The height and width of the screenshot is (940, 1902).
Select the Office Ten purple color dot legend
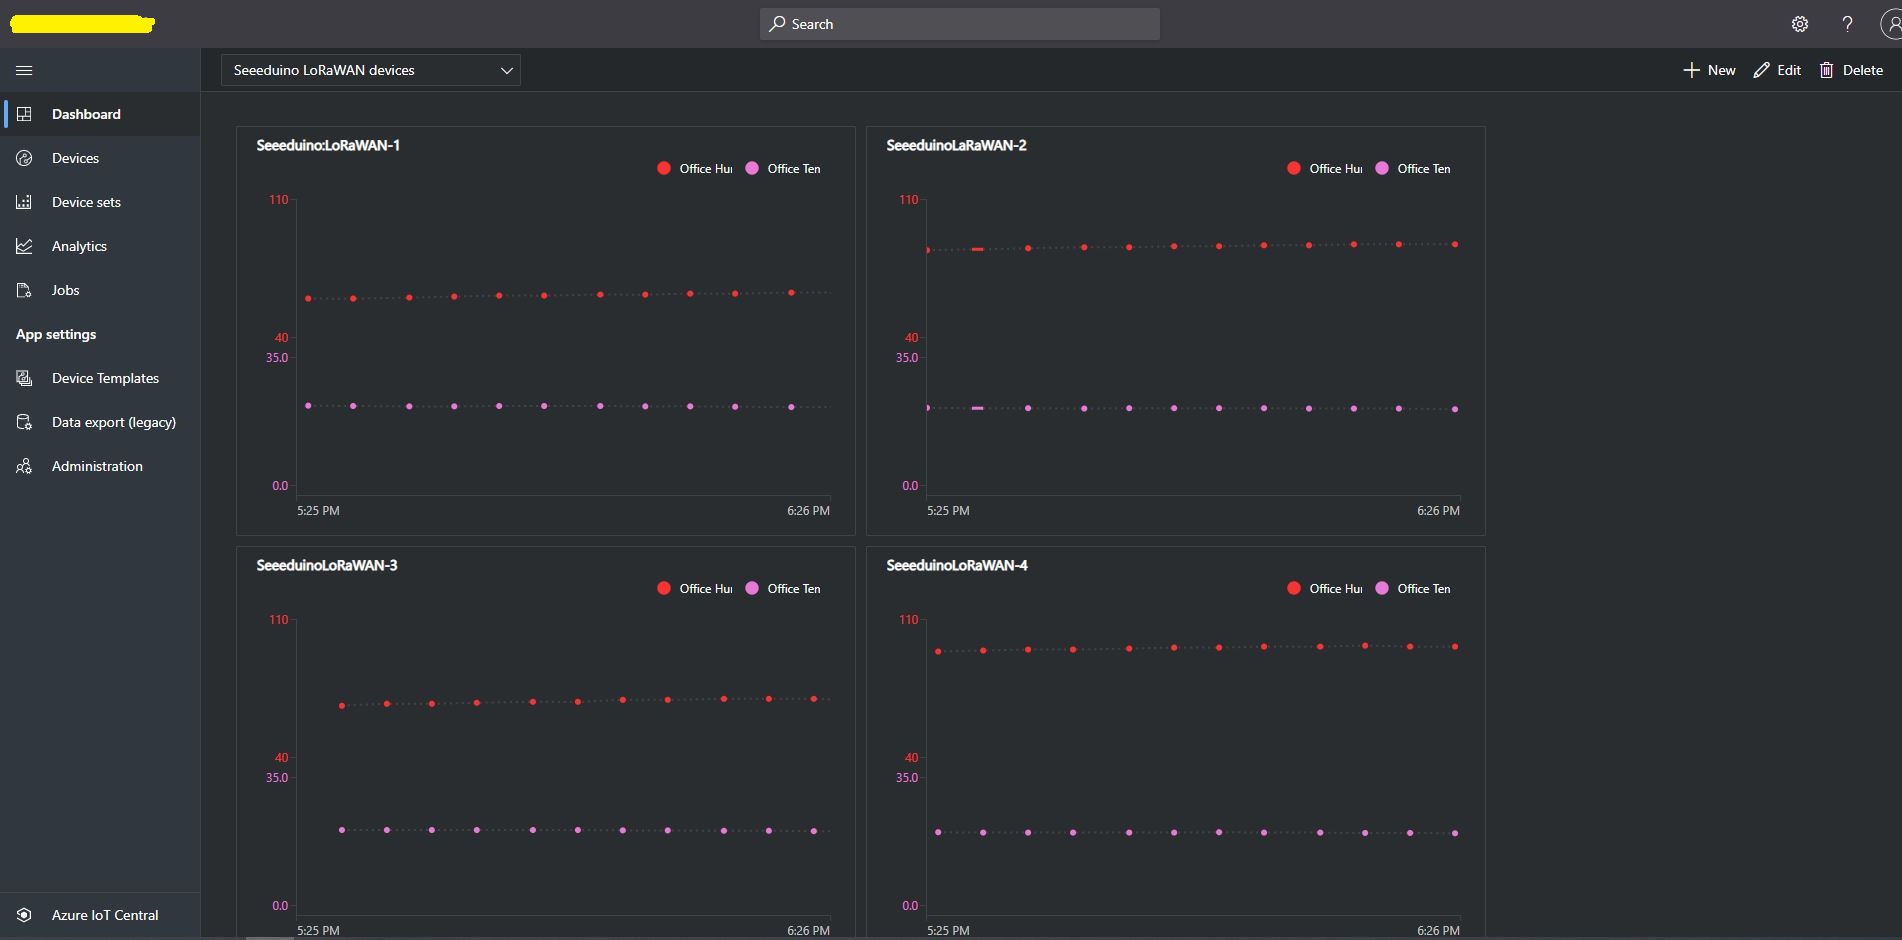click(x=752, y=168)
